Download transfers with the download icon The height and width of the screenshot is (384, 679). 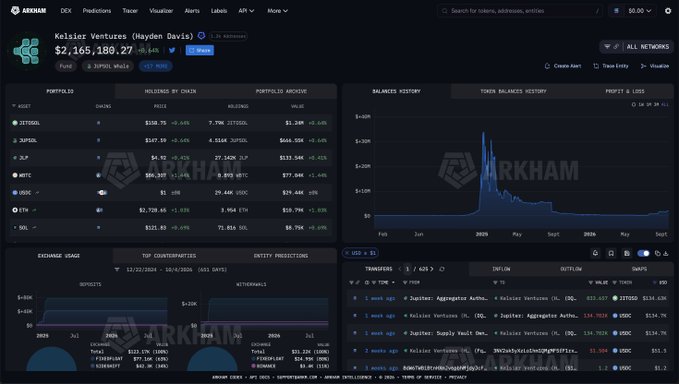(666, 253)
